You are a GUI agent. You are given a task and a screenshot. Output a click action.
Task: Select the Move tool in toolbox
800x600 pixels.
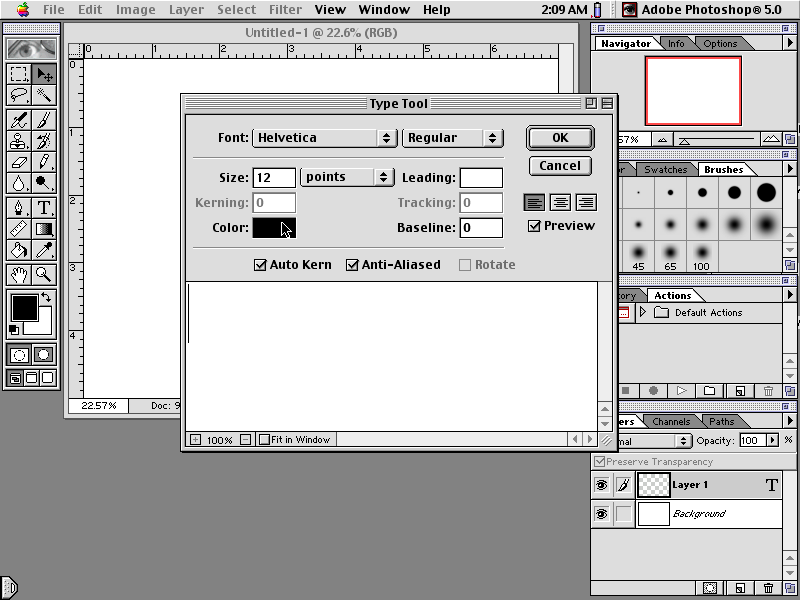point(44,74)
